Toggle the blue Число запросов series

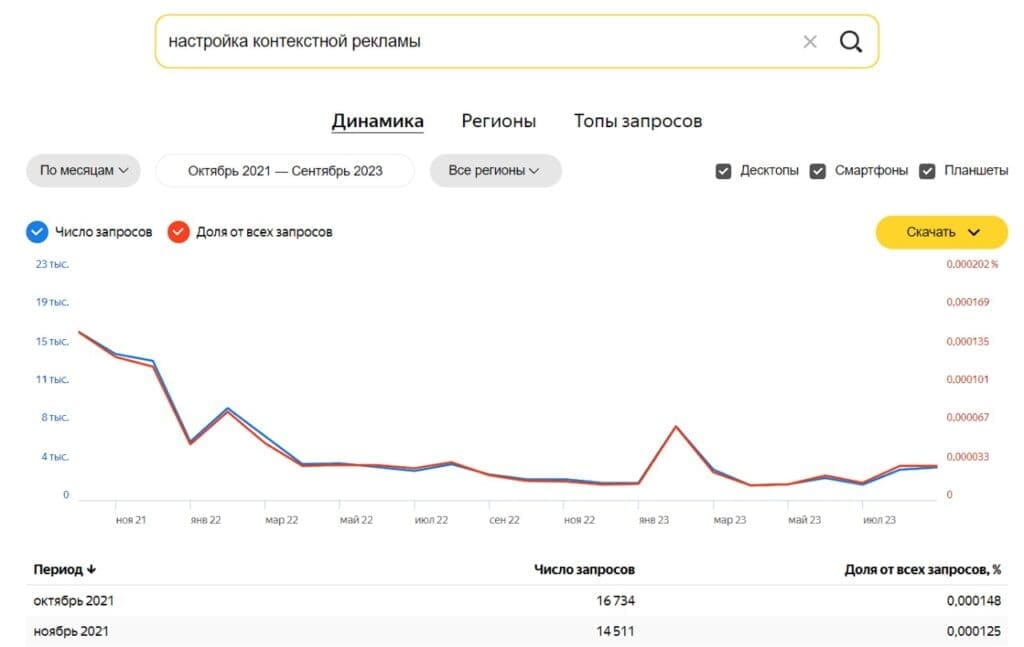pos(37,232)
